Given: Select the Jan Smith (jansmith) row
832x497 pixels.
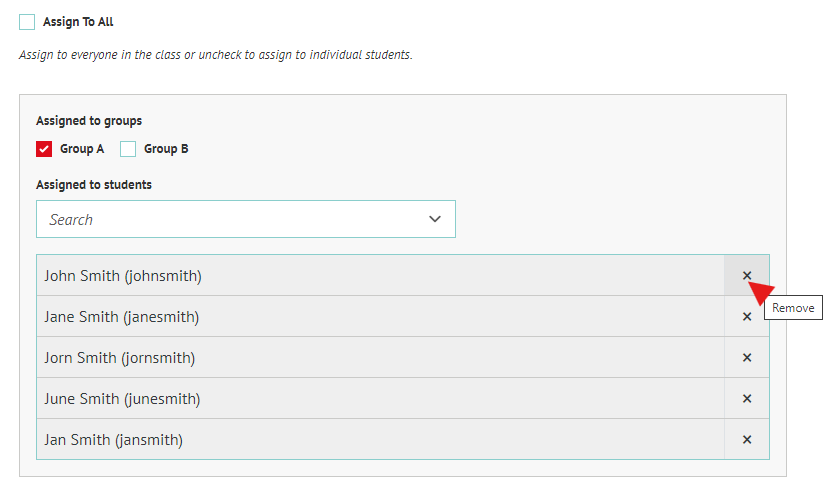Looking at the screenshot, I should 380,439.
